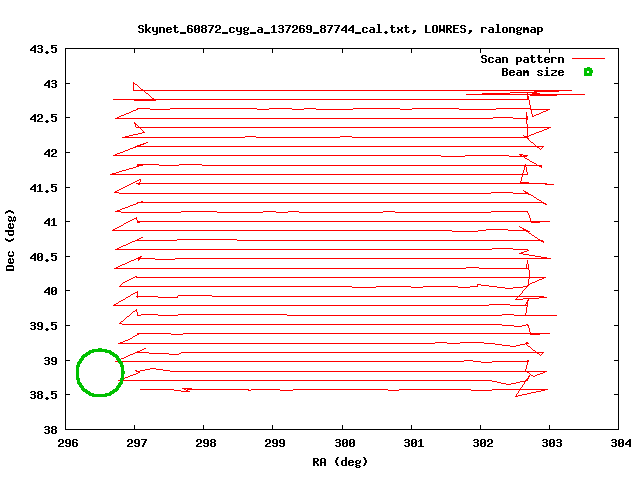Click the y-axis tick label 40
Viewport: 640px width, 480px height.
[51, 291]
